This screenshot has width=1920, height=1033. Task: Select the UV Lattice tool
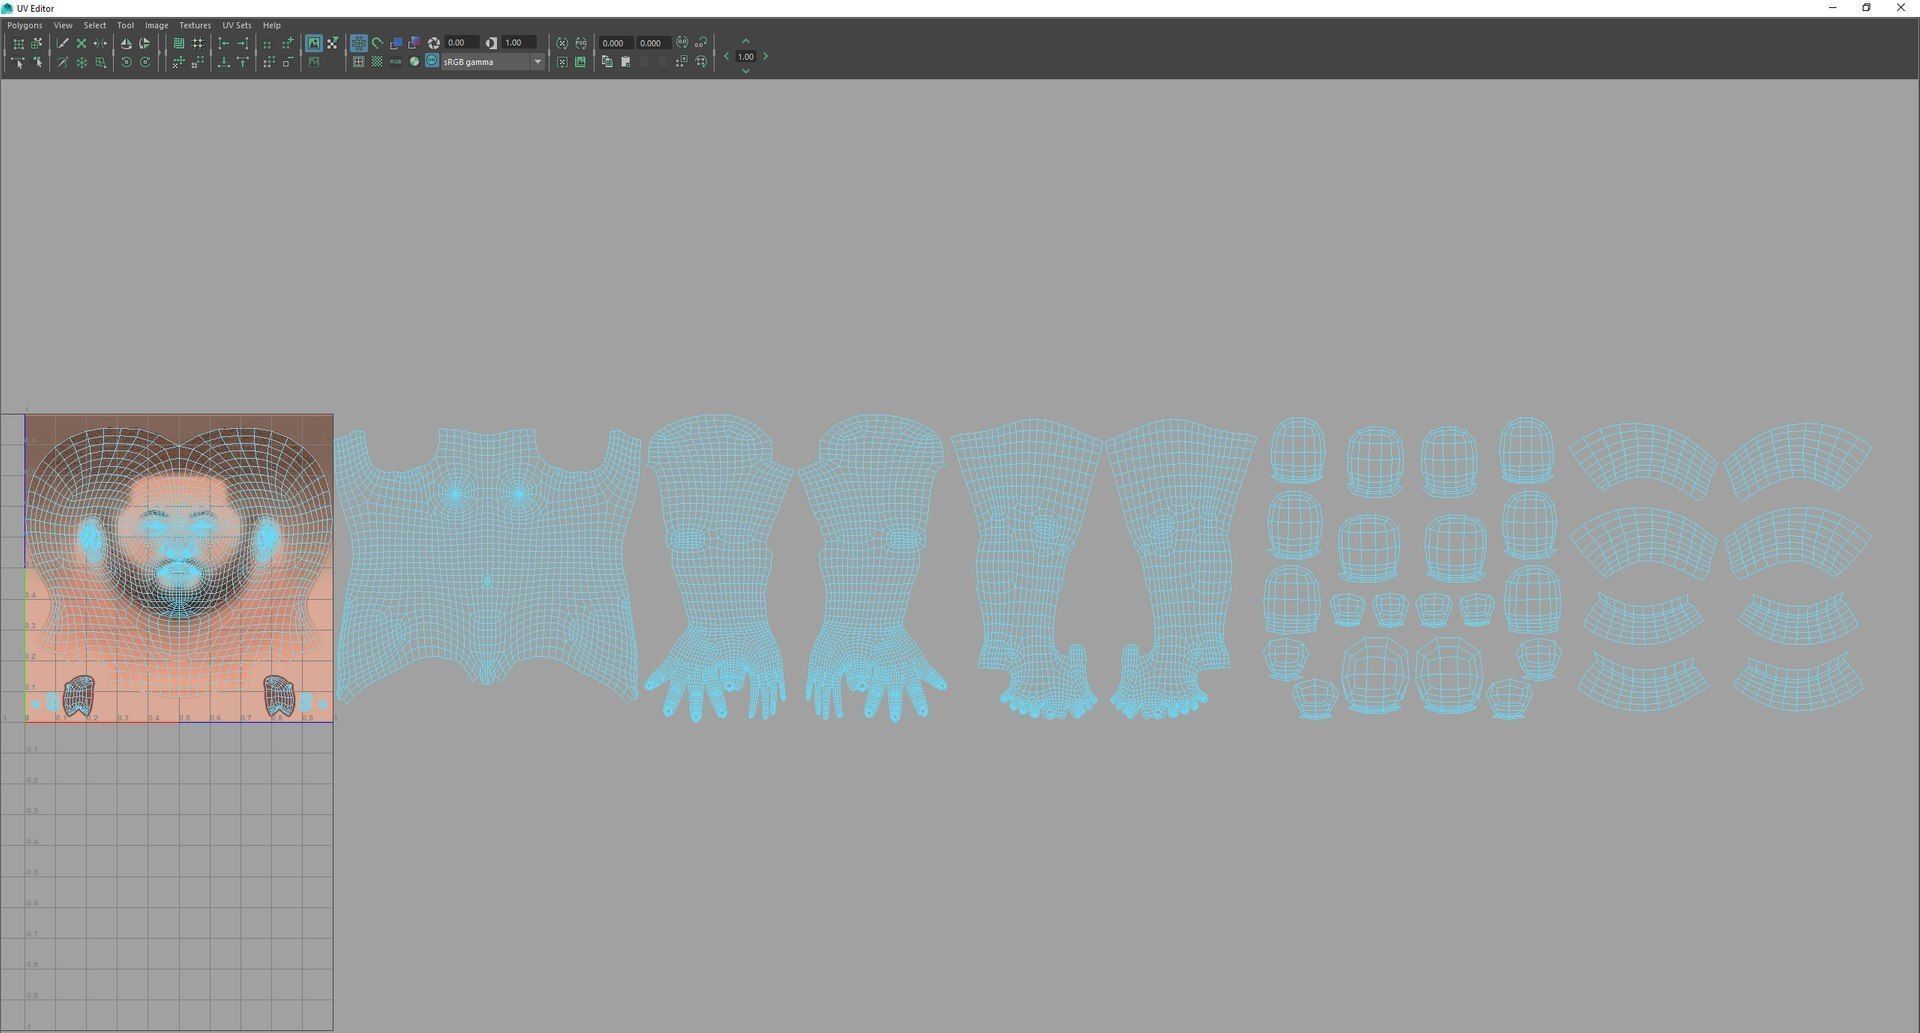coord(18,44)
